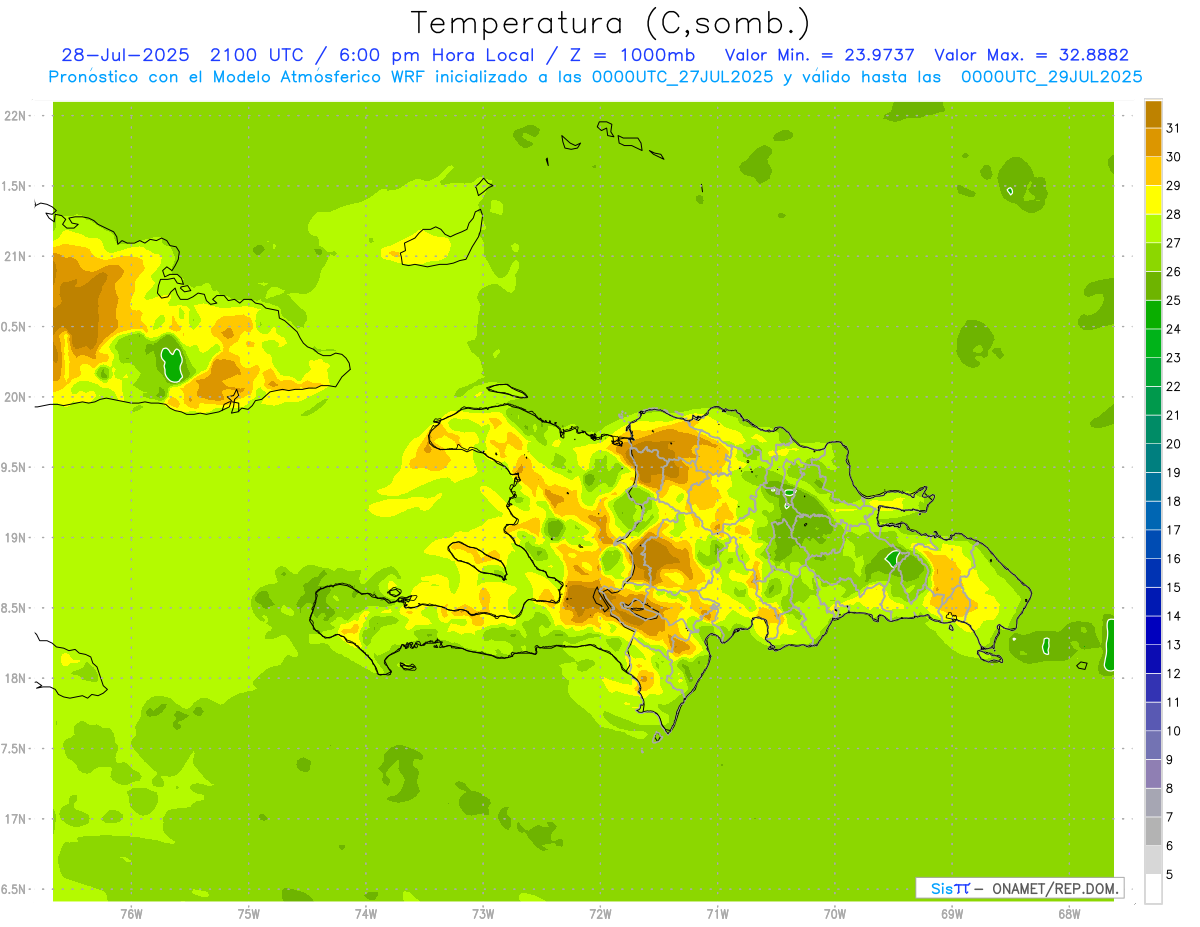The image size is (1200, 927).
Task: Click the 'ONAMET/REP.DOM.' credit label
Action: (x=1055, y=888)
